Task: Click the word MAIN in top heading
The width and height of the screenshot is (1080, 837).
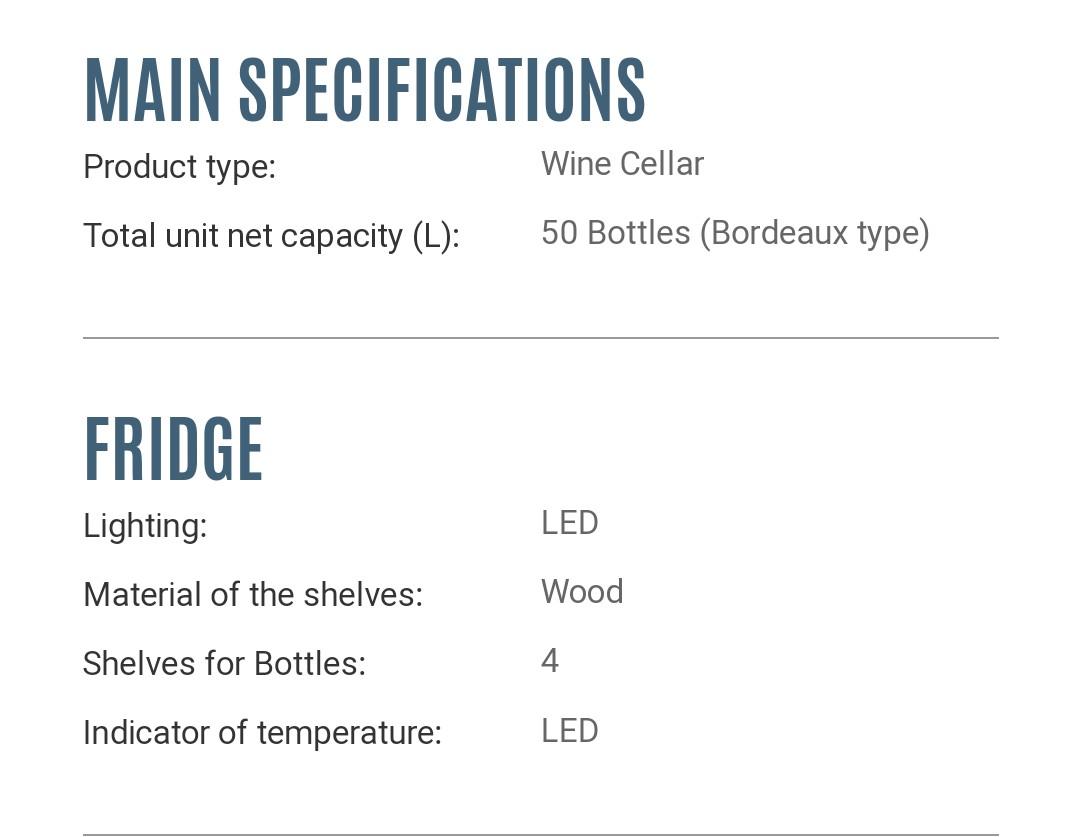Action: point(152,91)
